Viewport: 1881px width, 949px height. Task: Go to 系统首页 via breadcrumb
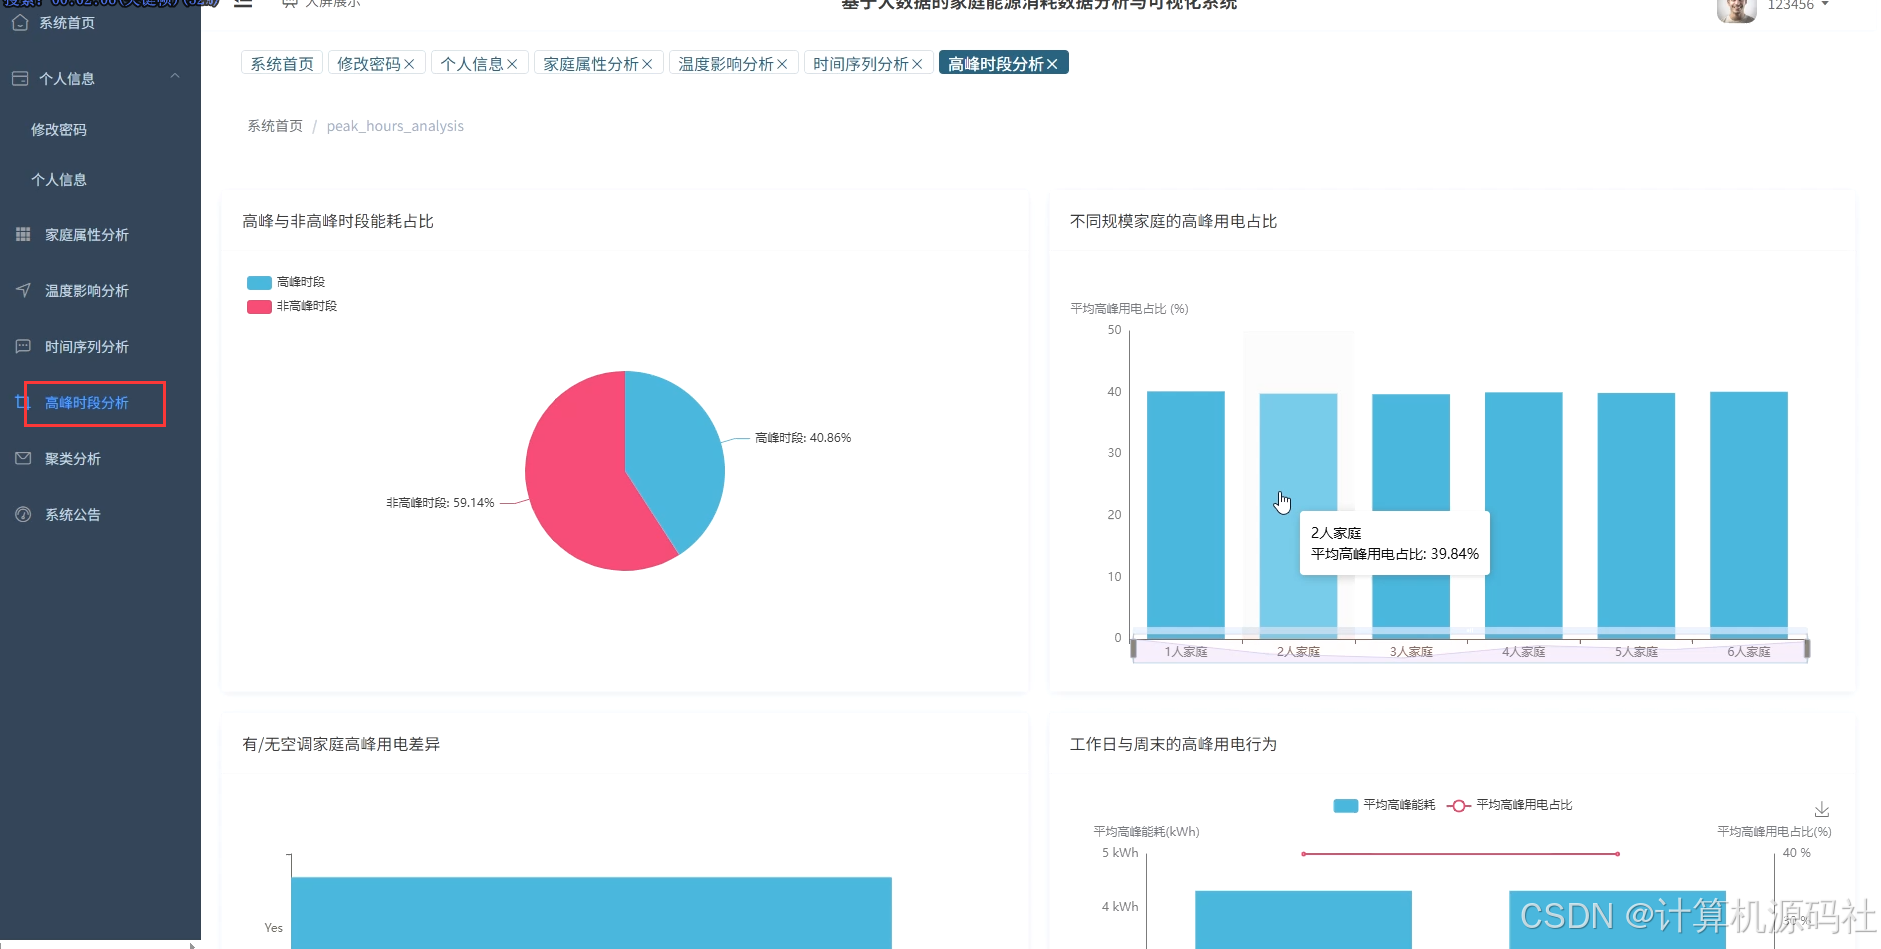click(275, 126)
